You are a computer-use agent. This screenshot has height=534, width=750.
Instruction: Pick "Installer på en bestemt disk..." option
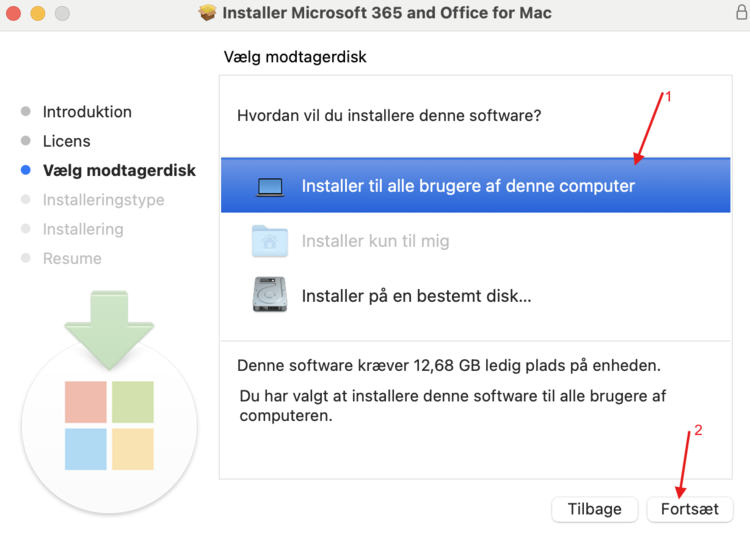pyautogui.click(x=416, y=296)
